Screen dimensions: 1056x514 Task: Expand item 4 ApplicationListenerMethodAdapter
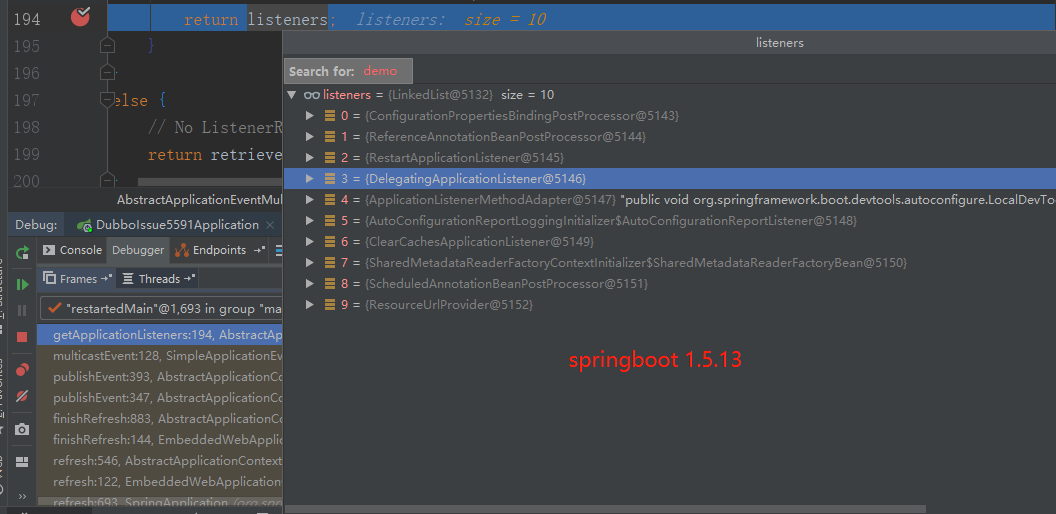pyautogui.click(x=310, y=199)
